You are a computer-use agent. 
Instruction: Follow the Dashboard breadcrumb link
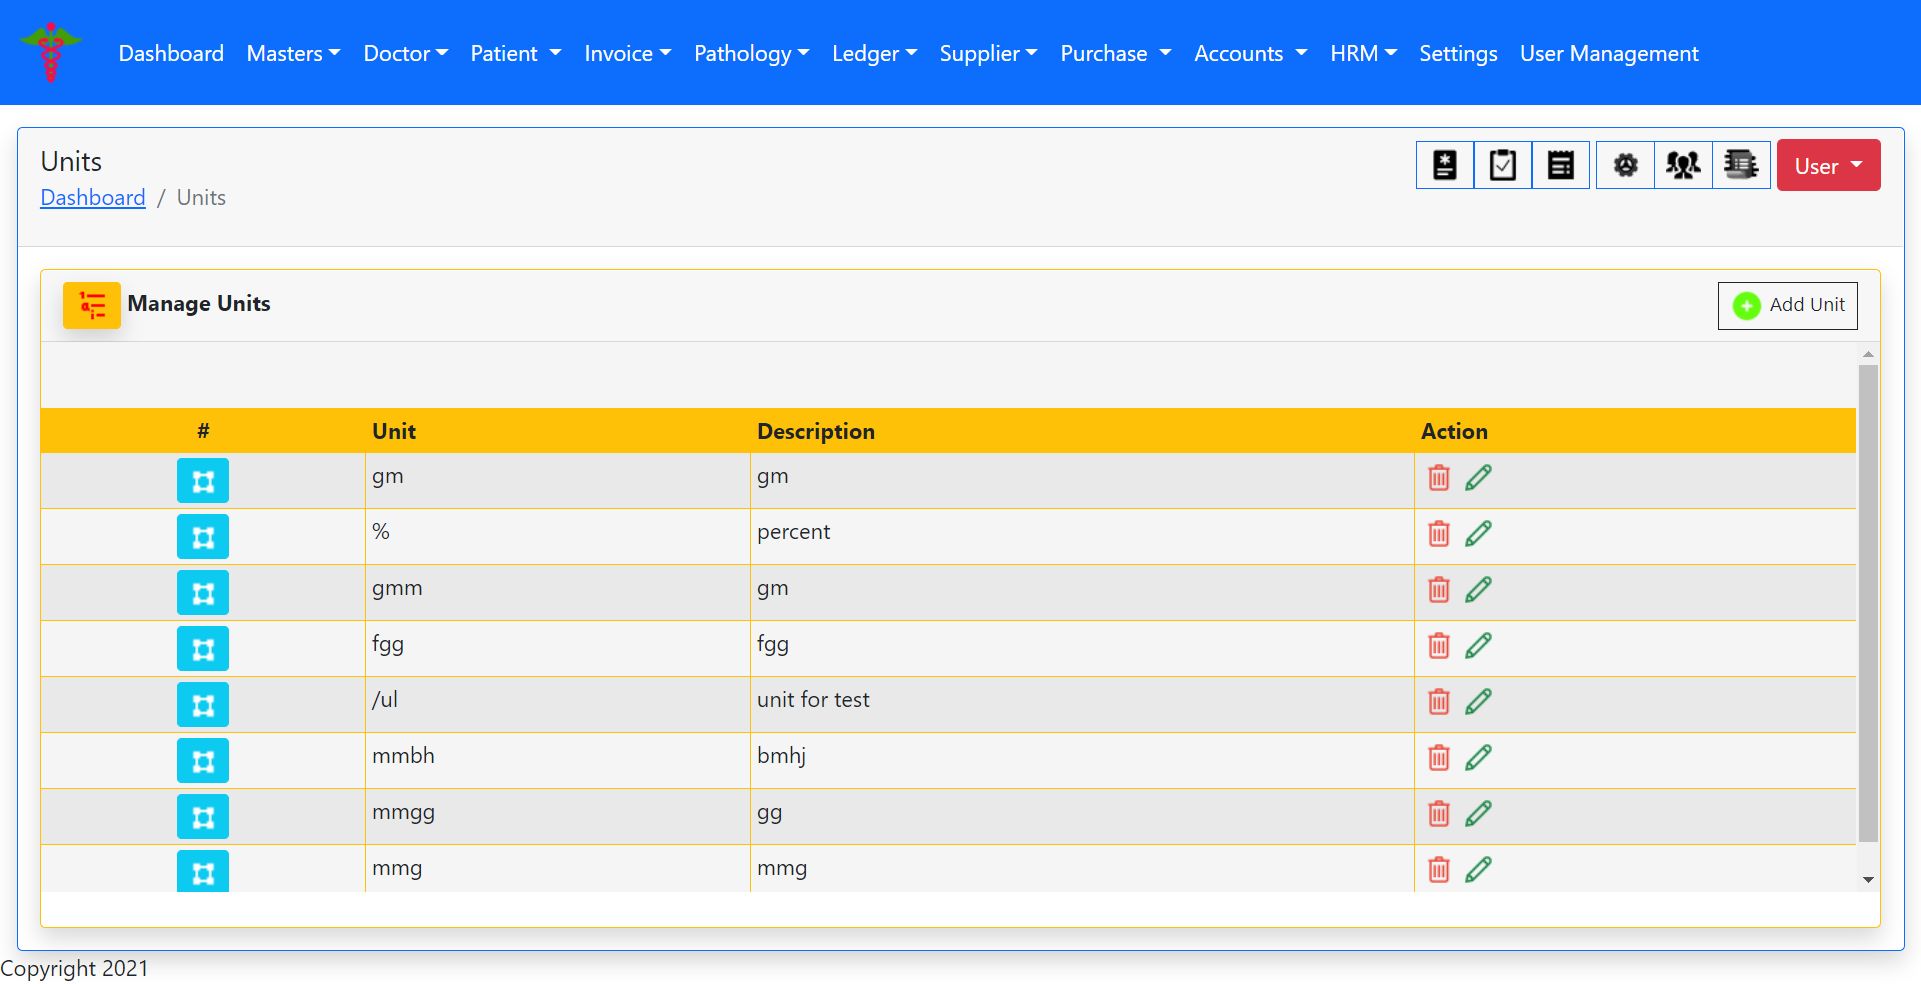(x=93, y=198)
